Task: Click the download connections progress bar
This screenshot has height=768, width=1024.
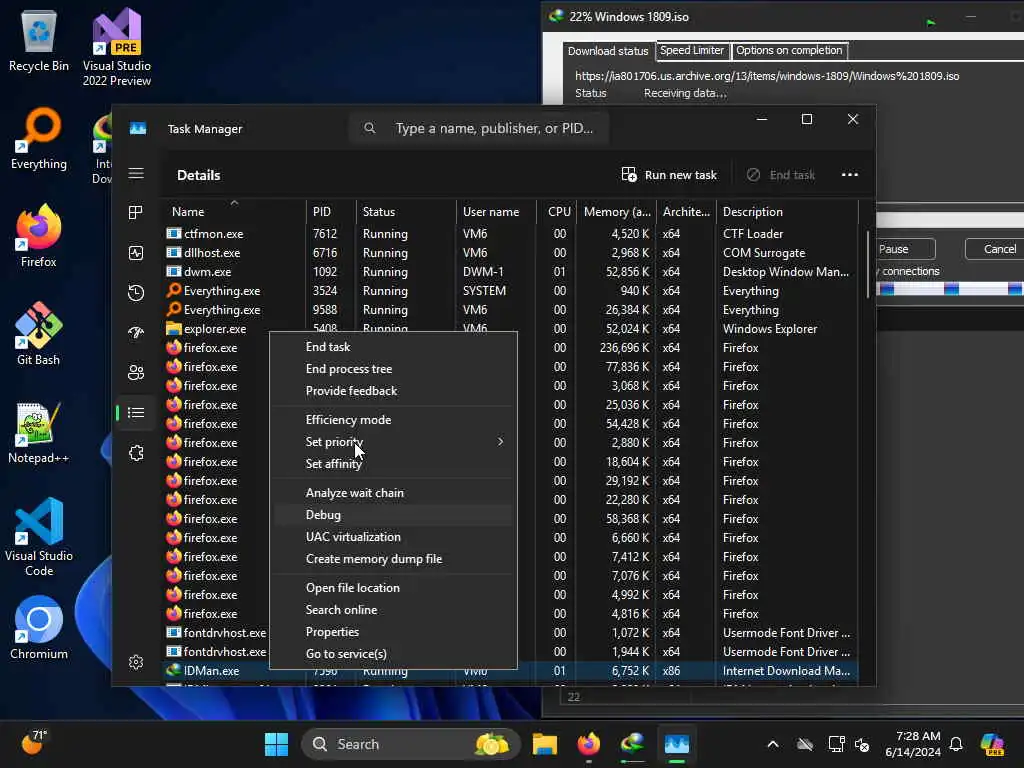Action: click(x=950, y=289)
